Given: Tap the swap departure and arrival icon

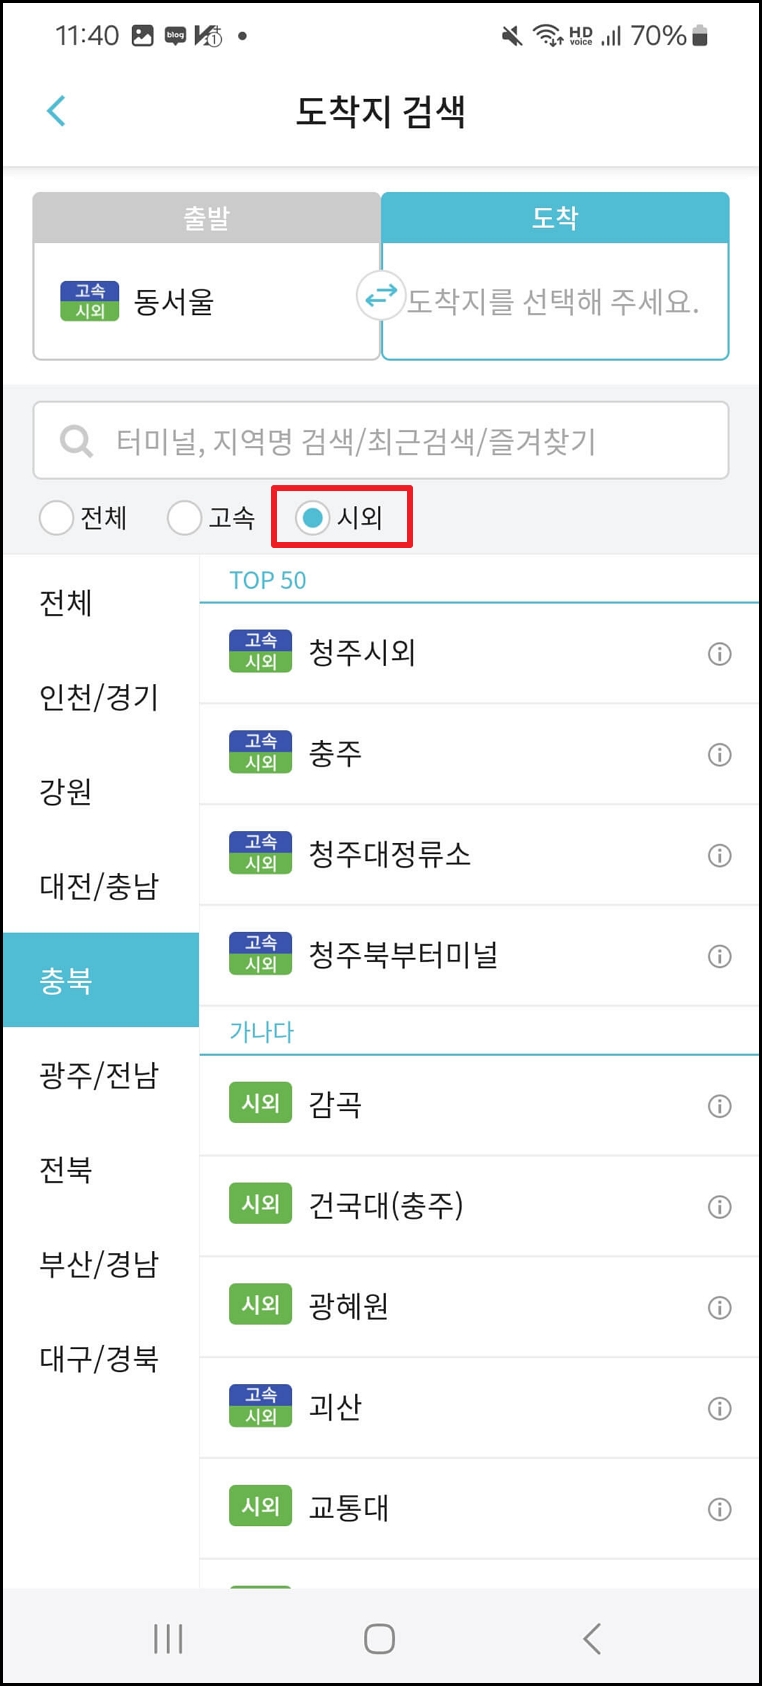Looking at the screenshot, I should [x=381, y=296].
